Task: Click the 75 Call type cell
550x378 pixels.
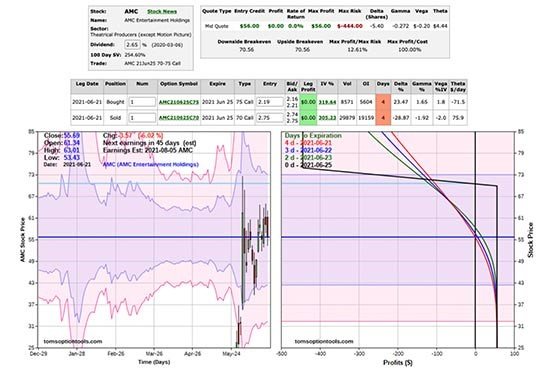Action: [244, 102]
